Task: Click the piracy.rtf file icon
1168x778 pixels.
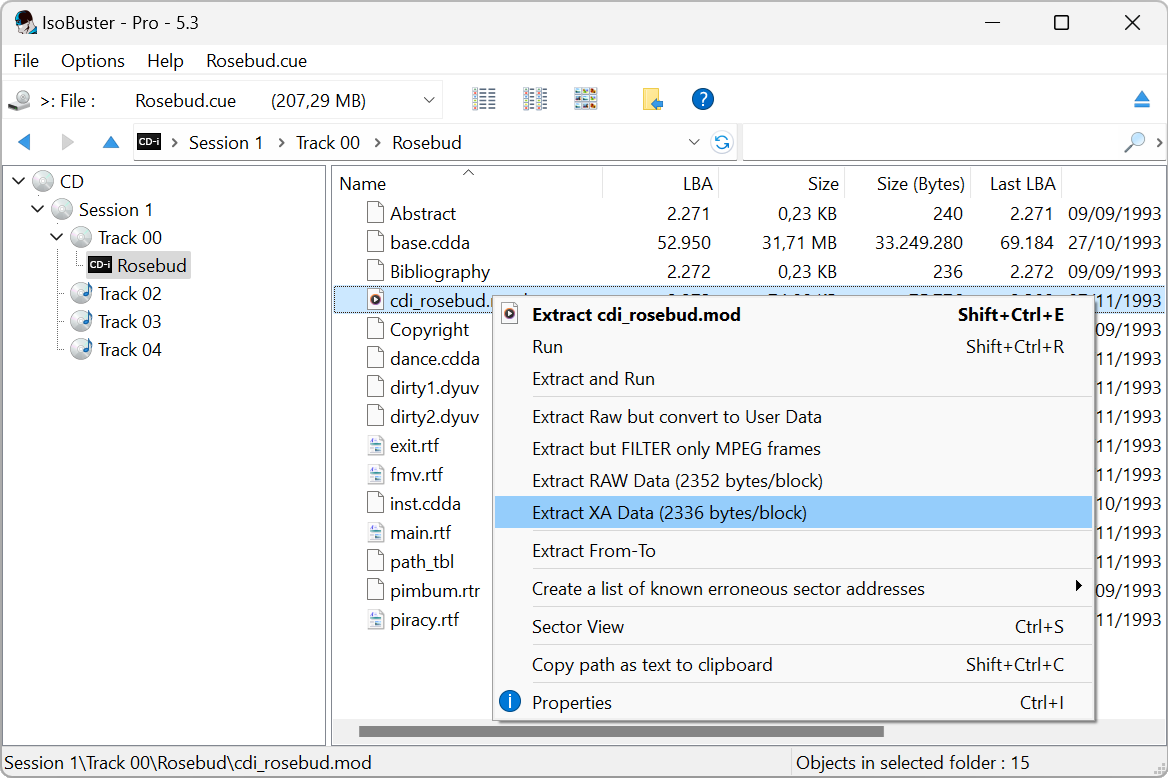Action: [x=376, y=620]
